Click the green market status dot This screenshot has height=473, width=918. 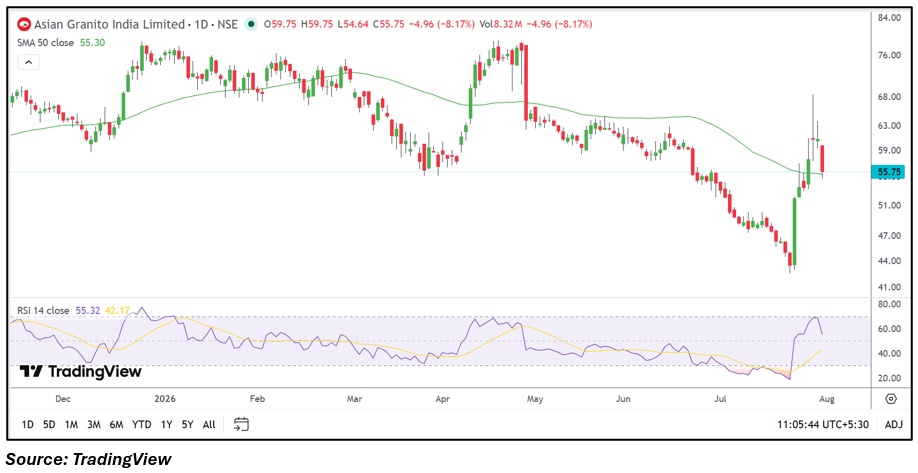coord(251,25)
